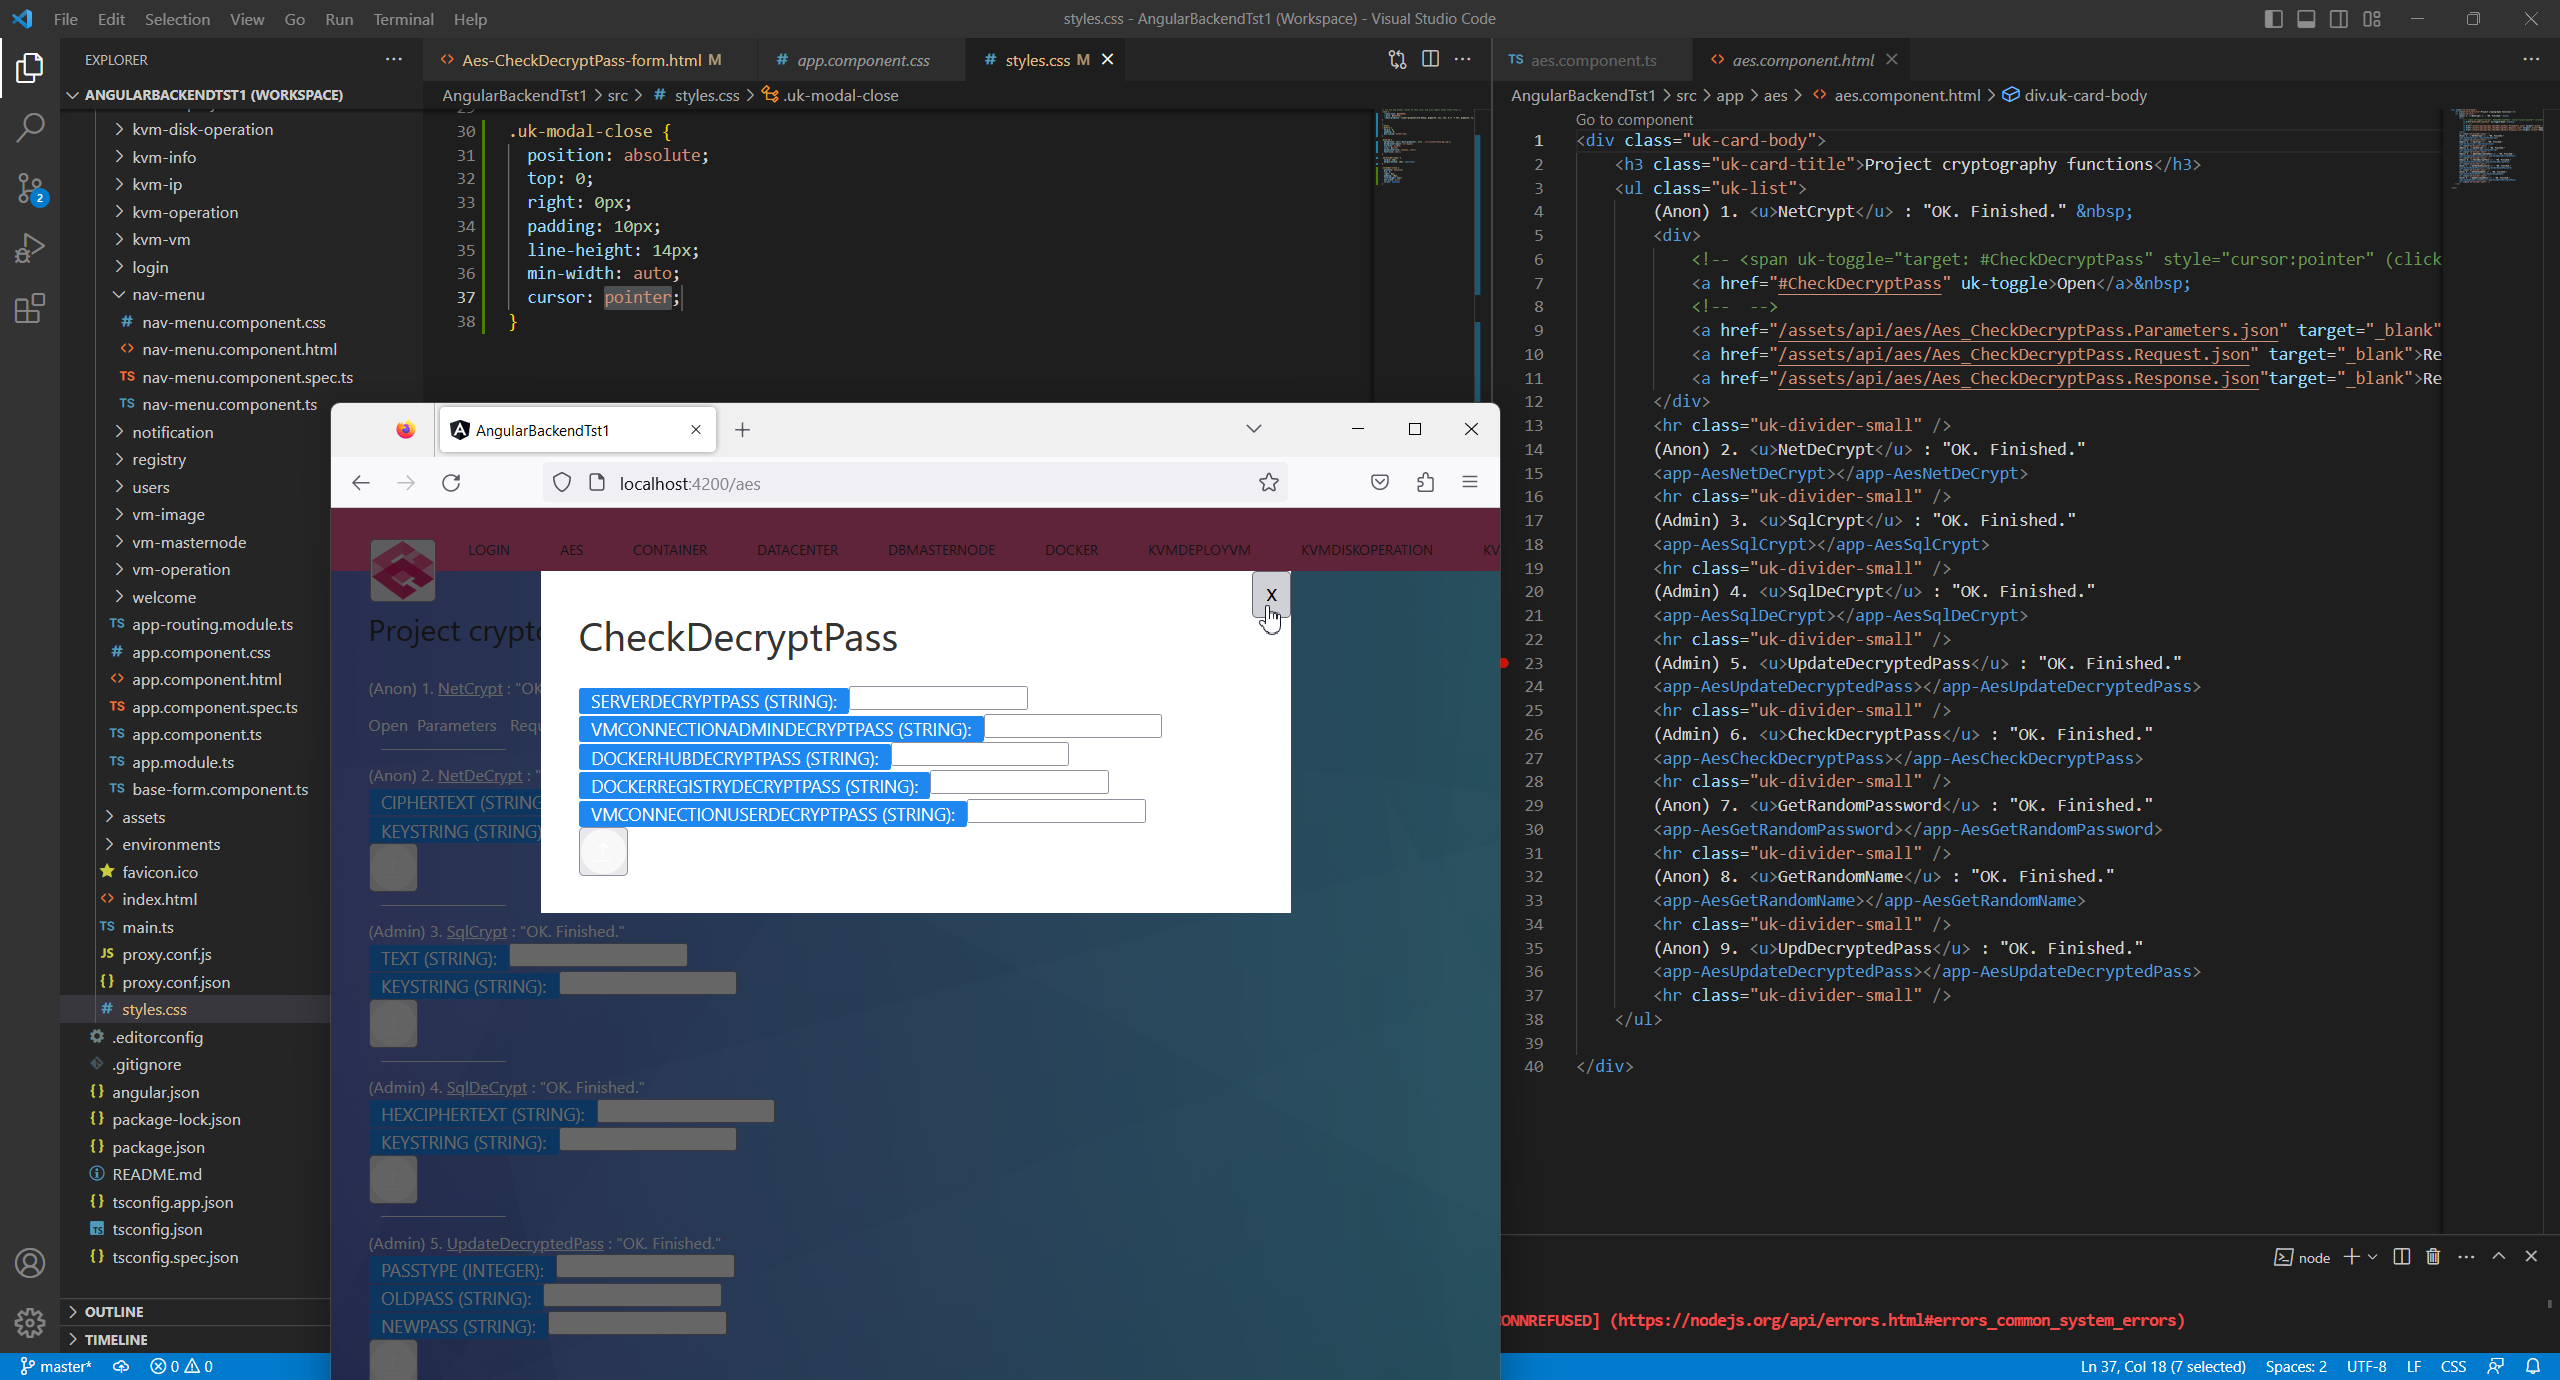
Task: Switch to app.component.css tab
Action: click(x=862, y=60)
